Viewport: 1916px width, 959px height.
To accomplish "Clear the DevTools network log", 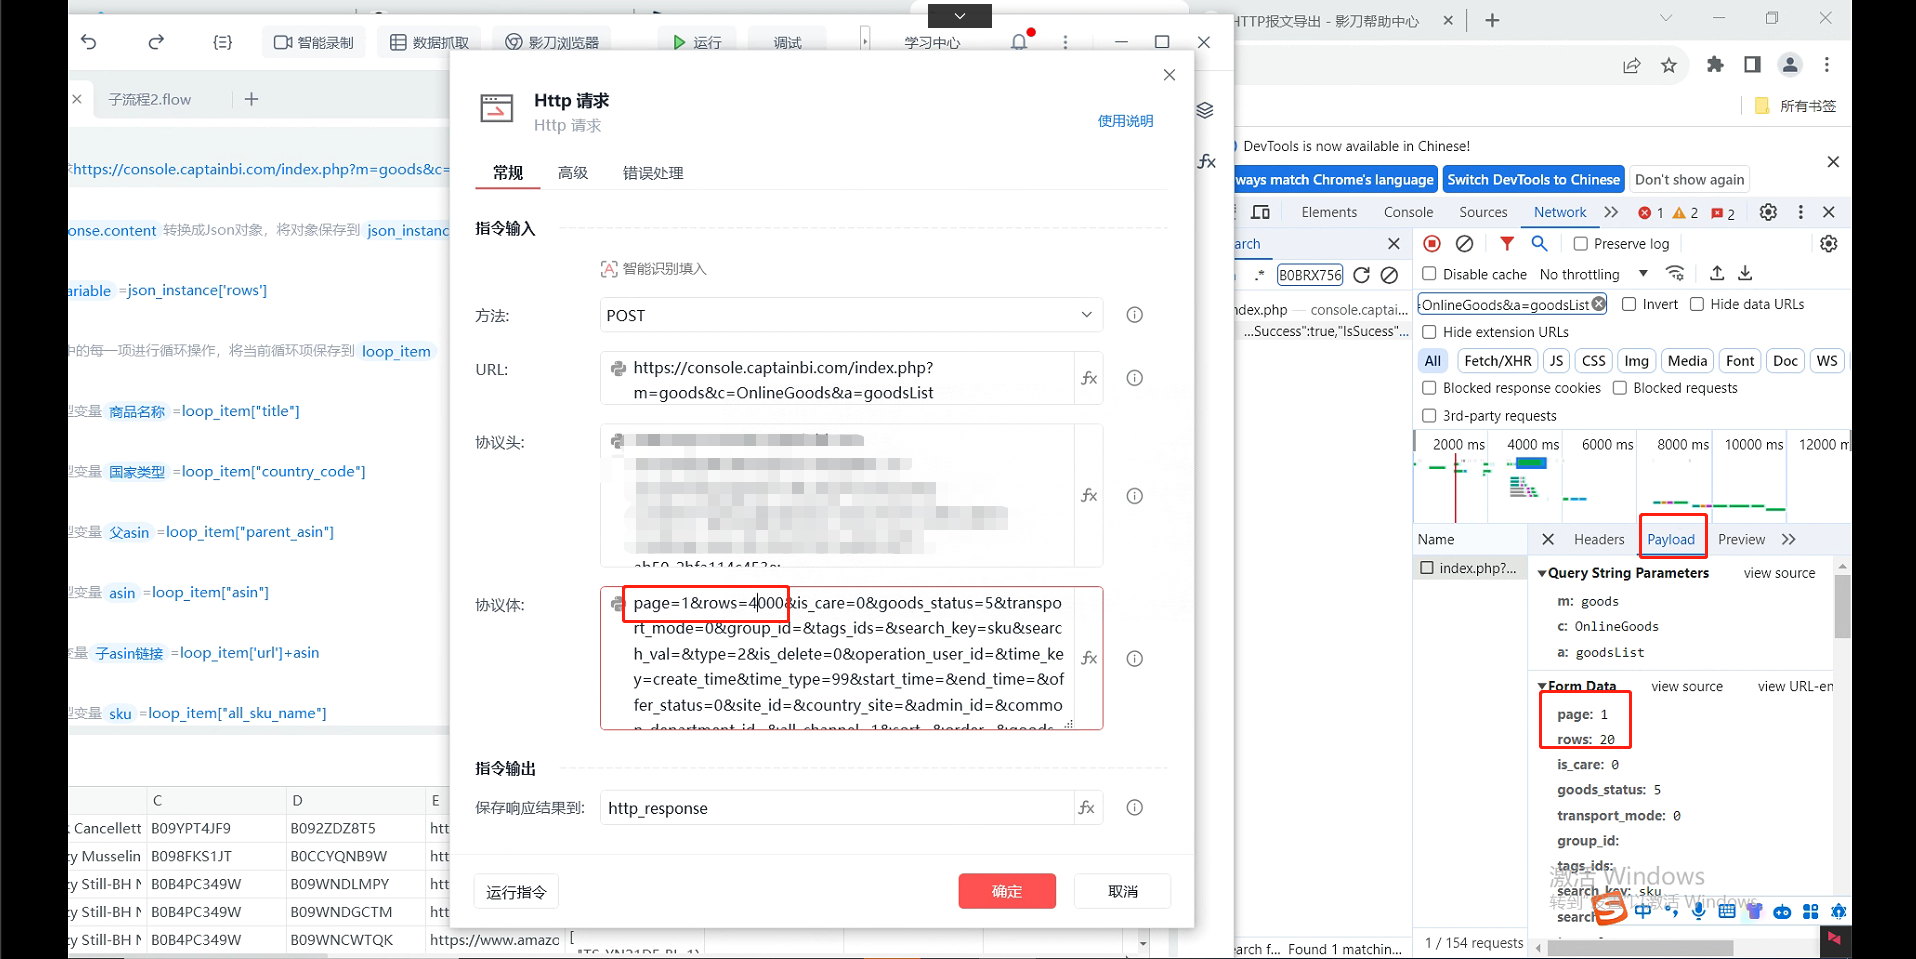I will coord(1465,243).
